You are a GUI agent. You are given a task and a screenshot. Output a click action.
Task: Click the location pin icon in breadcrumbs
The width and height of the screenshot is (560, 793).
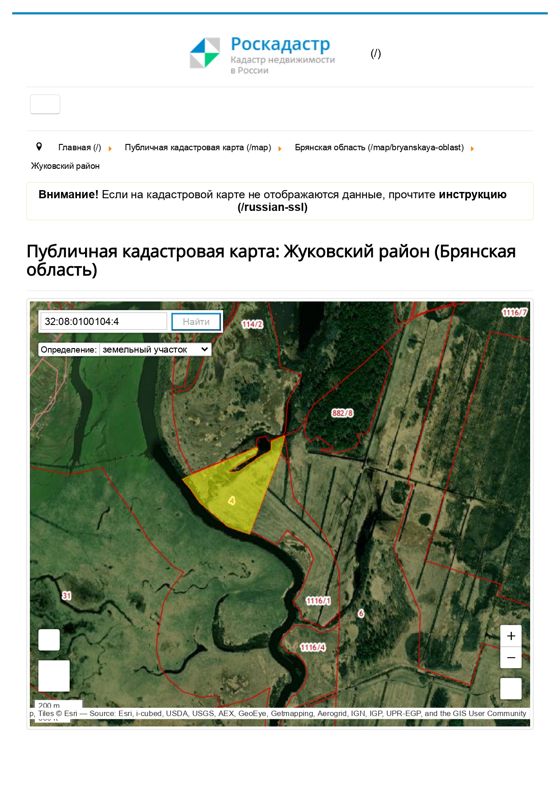click(x=39, y=147)
